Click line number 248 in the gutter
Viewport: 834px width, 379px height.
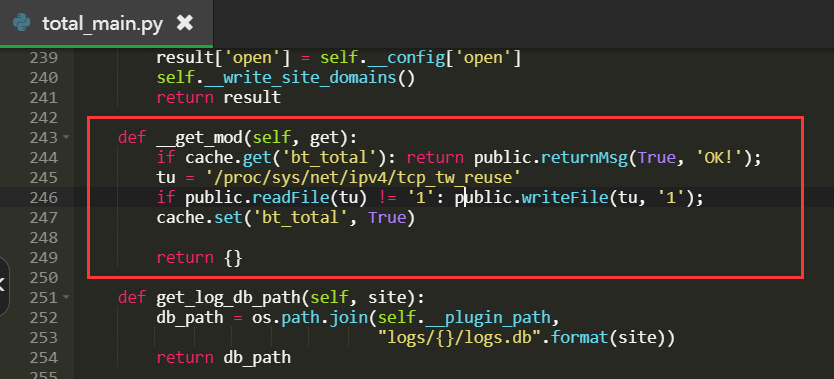pyautogui.click(x=43, y=237)
